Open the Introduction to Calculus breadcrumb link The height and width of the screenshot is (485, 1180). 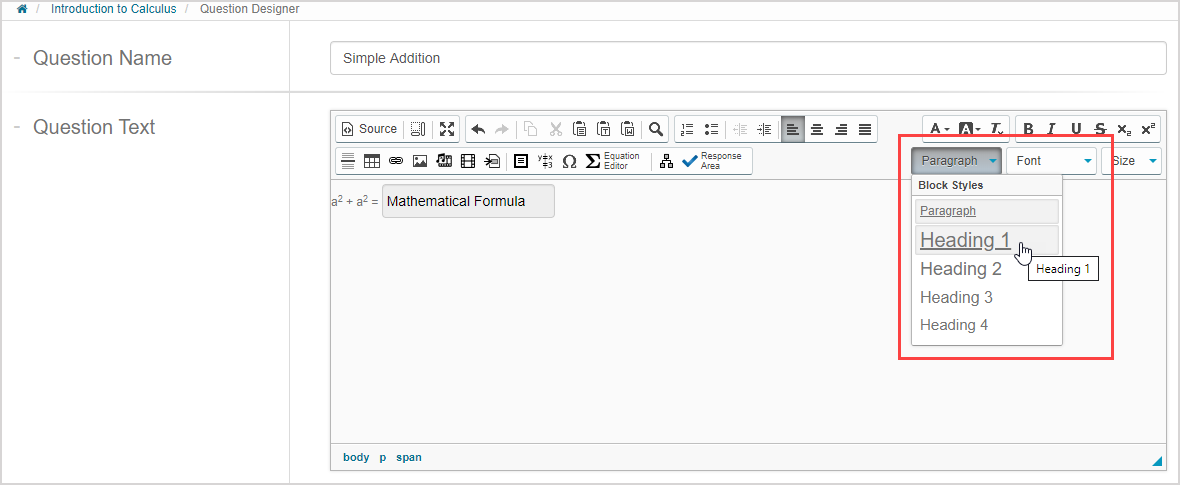point(113,9)
